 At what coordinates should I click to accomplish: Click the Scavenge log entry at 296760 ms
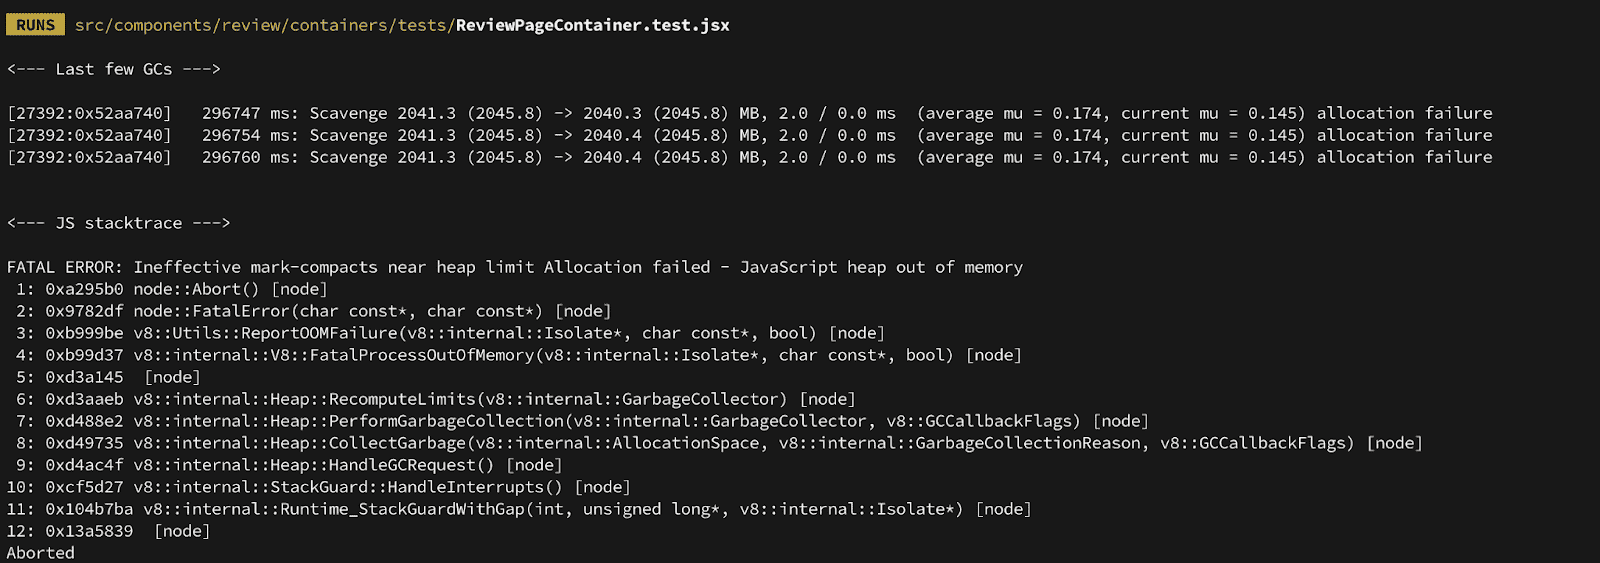tap(749, 157)
